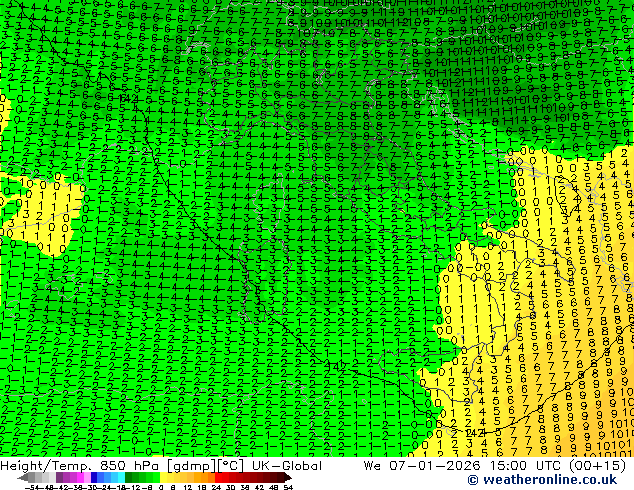This screenshot has width=634, height=490.
Task: Click the dark green swatch in legend
Action: point(128,477)
